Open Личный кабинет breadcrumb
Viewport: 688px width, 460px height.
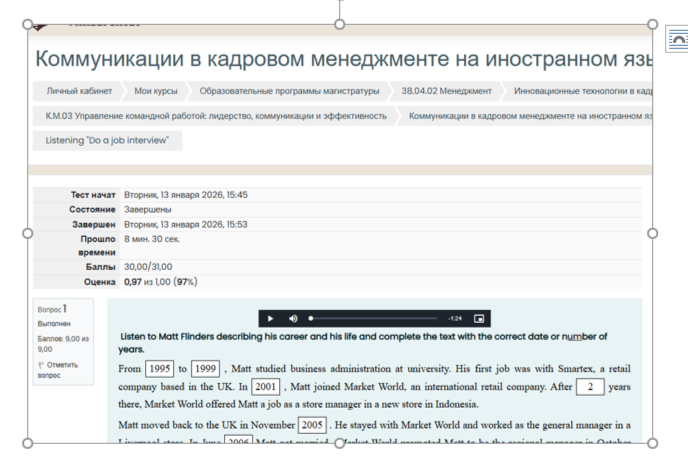[x=78, y=91]
